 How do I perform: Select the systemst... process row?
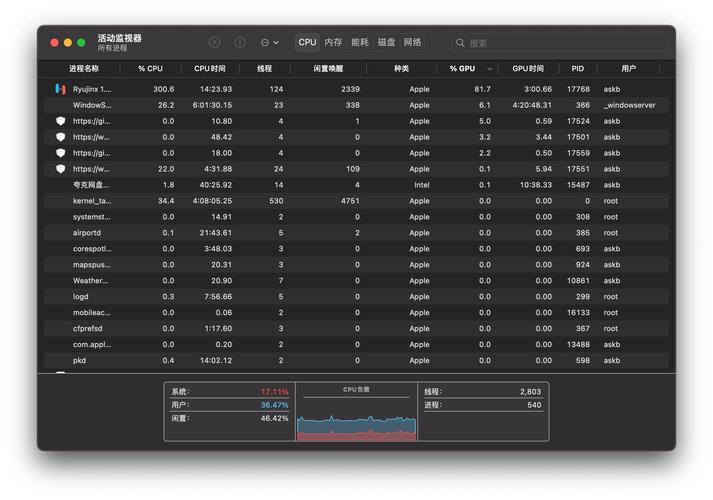point(356,217)
